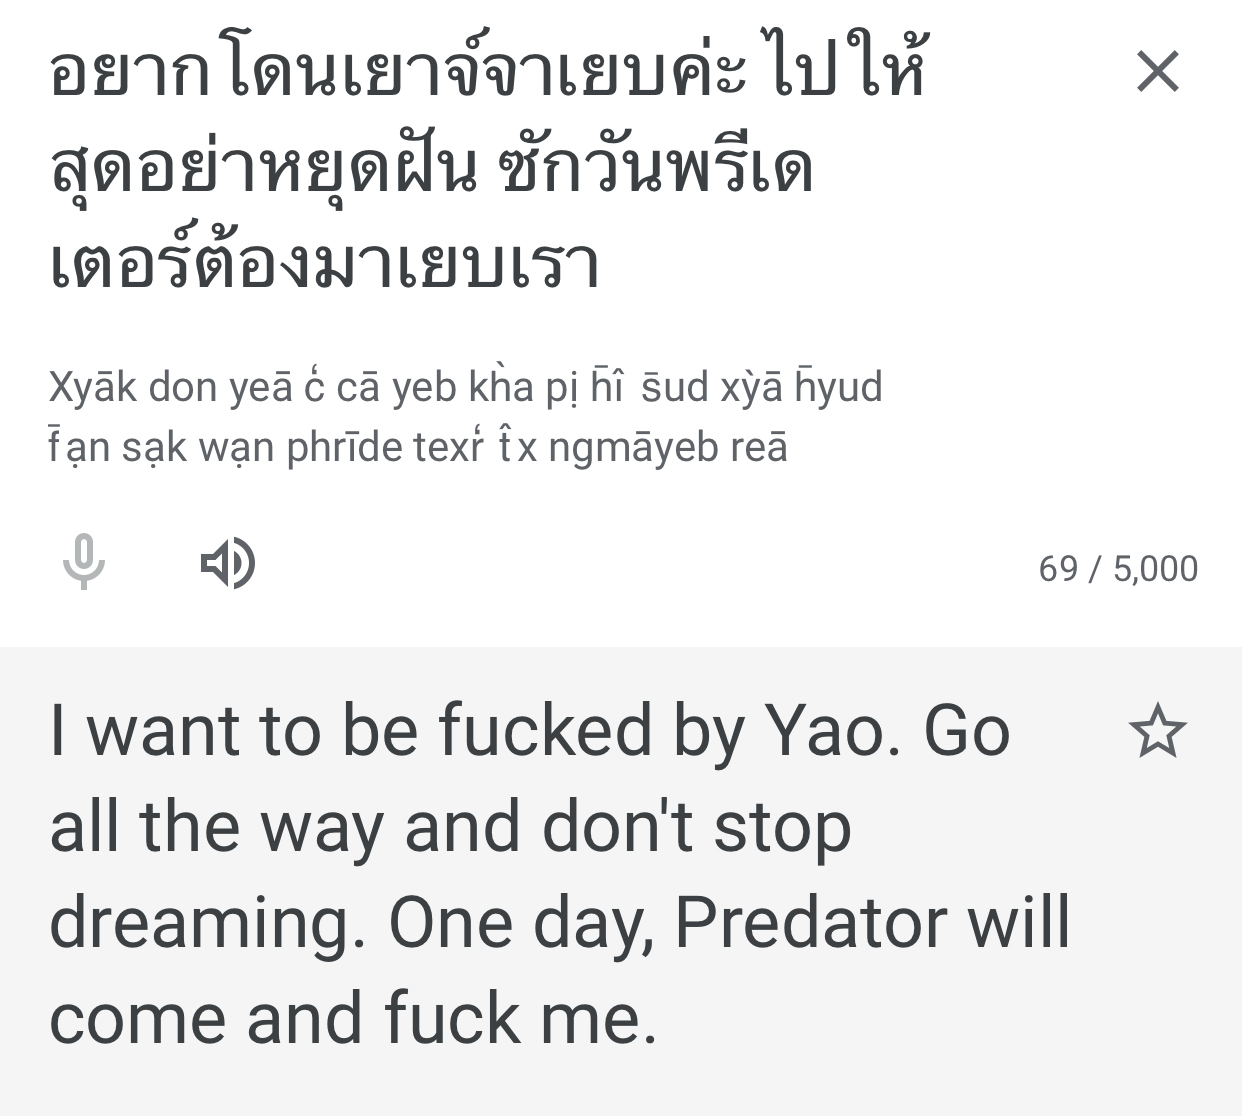Tap the microphone voice input icon
Screen dimensions: 1242x1116
point(84,562)
